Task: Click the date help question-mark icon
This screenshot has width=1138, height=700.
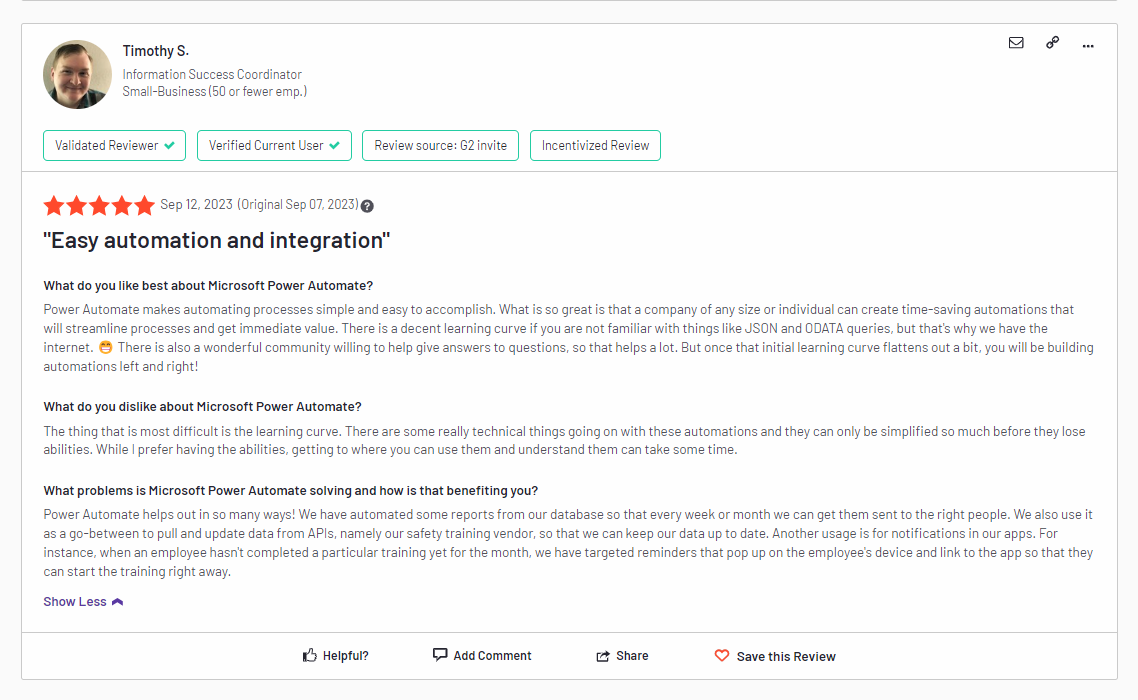Action: 367,206
